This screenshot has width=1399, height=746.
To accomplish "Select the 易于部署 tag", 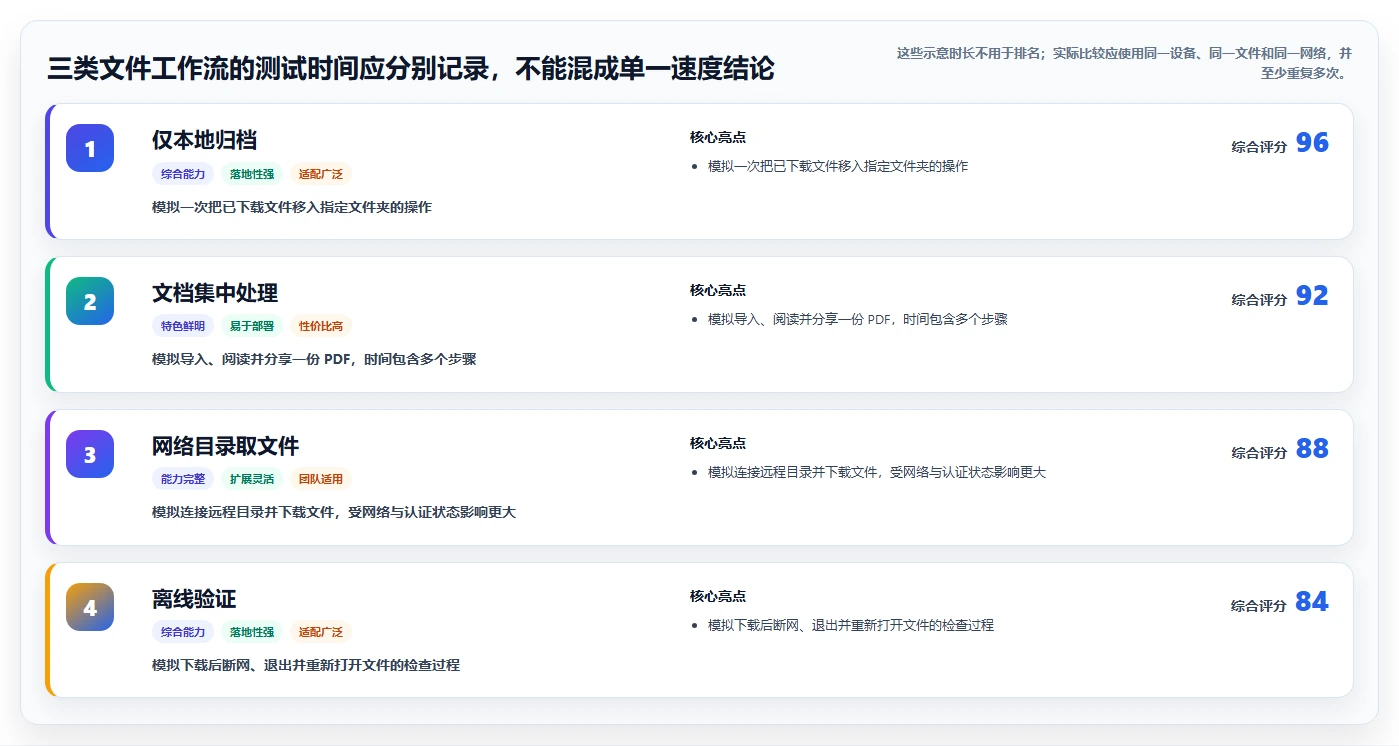I will pyautogui.click(x=252, y=326).
